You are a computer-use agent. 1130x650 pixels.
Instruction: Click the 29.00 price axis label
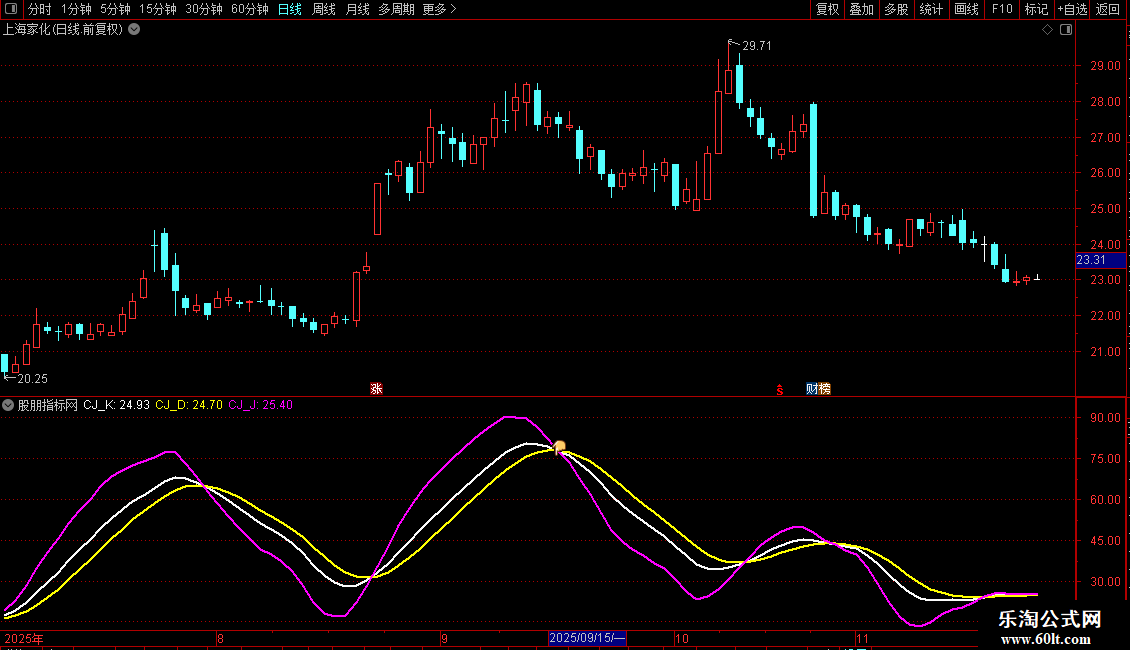point(1105,66)
